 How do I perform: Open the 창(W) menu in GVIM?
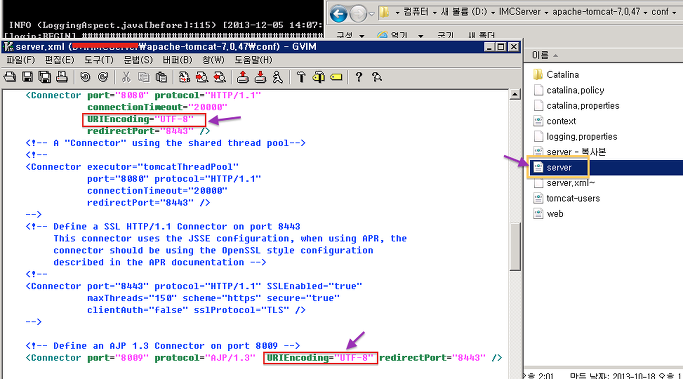(x=213, y=60)
